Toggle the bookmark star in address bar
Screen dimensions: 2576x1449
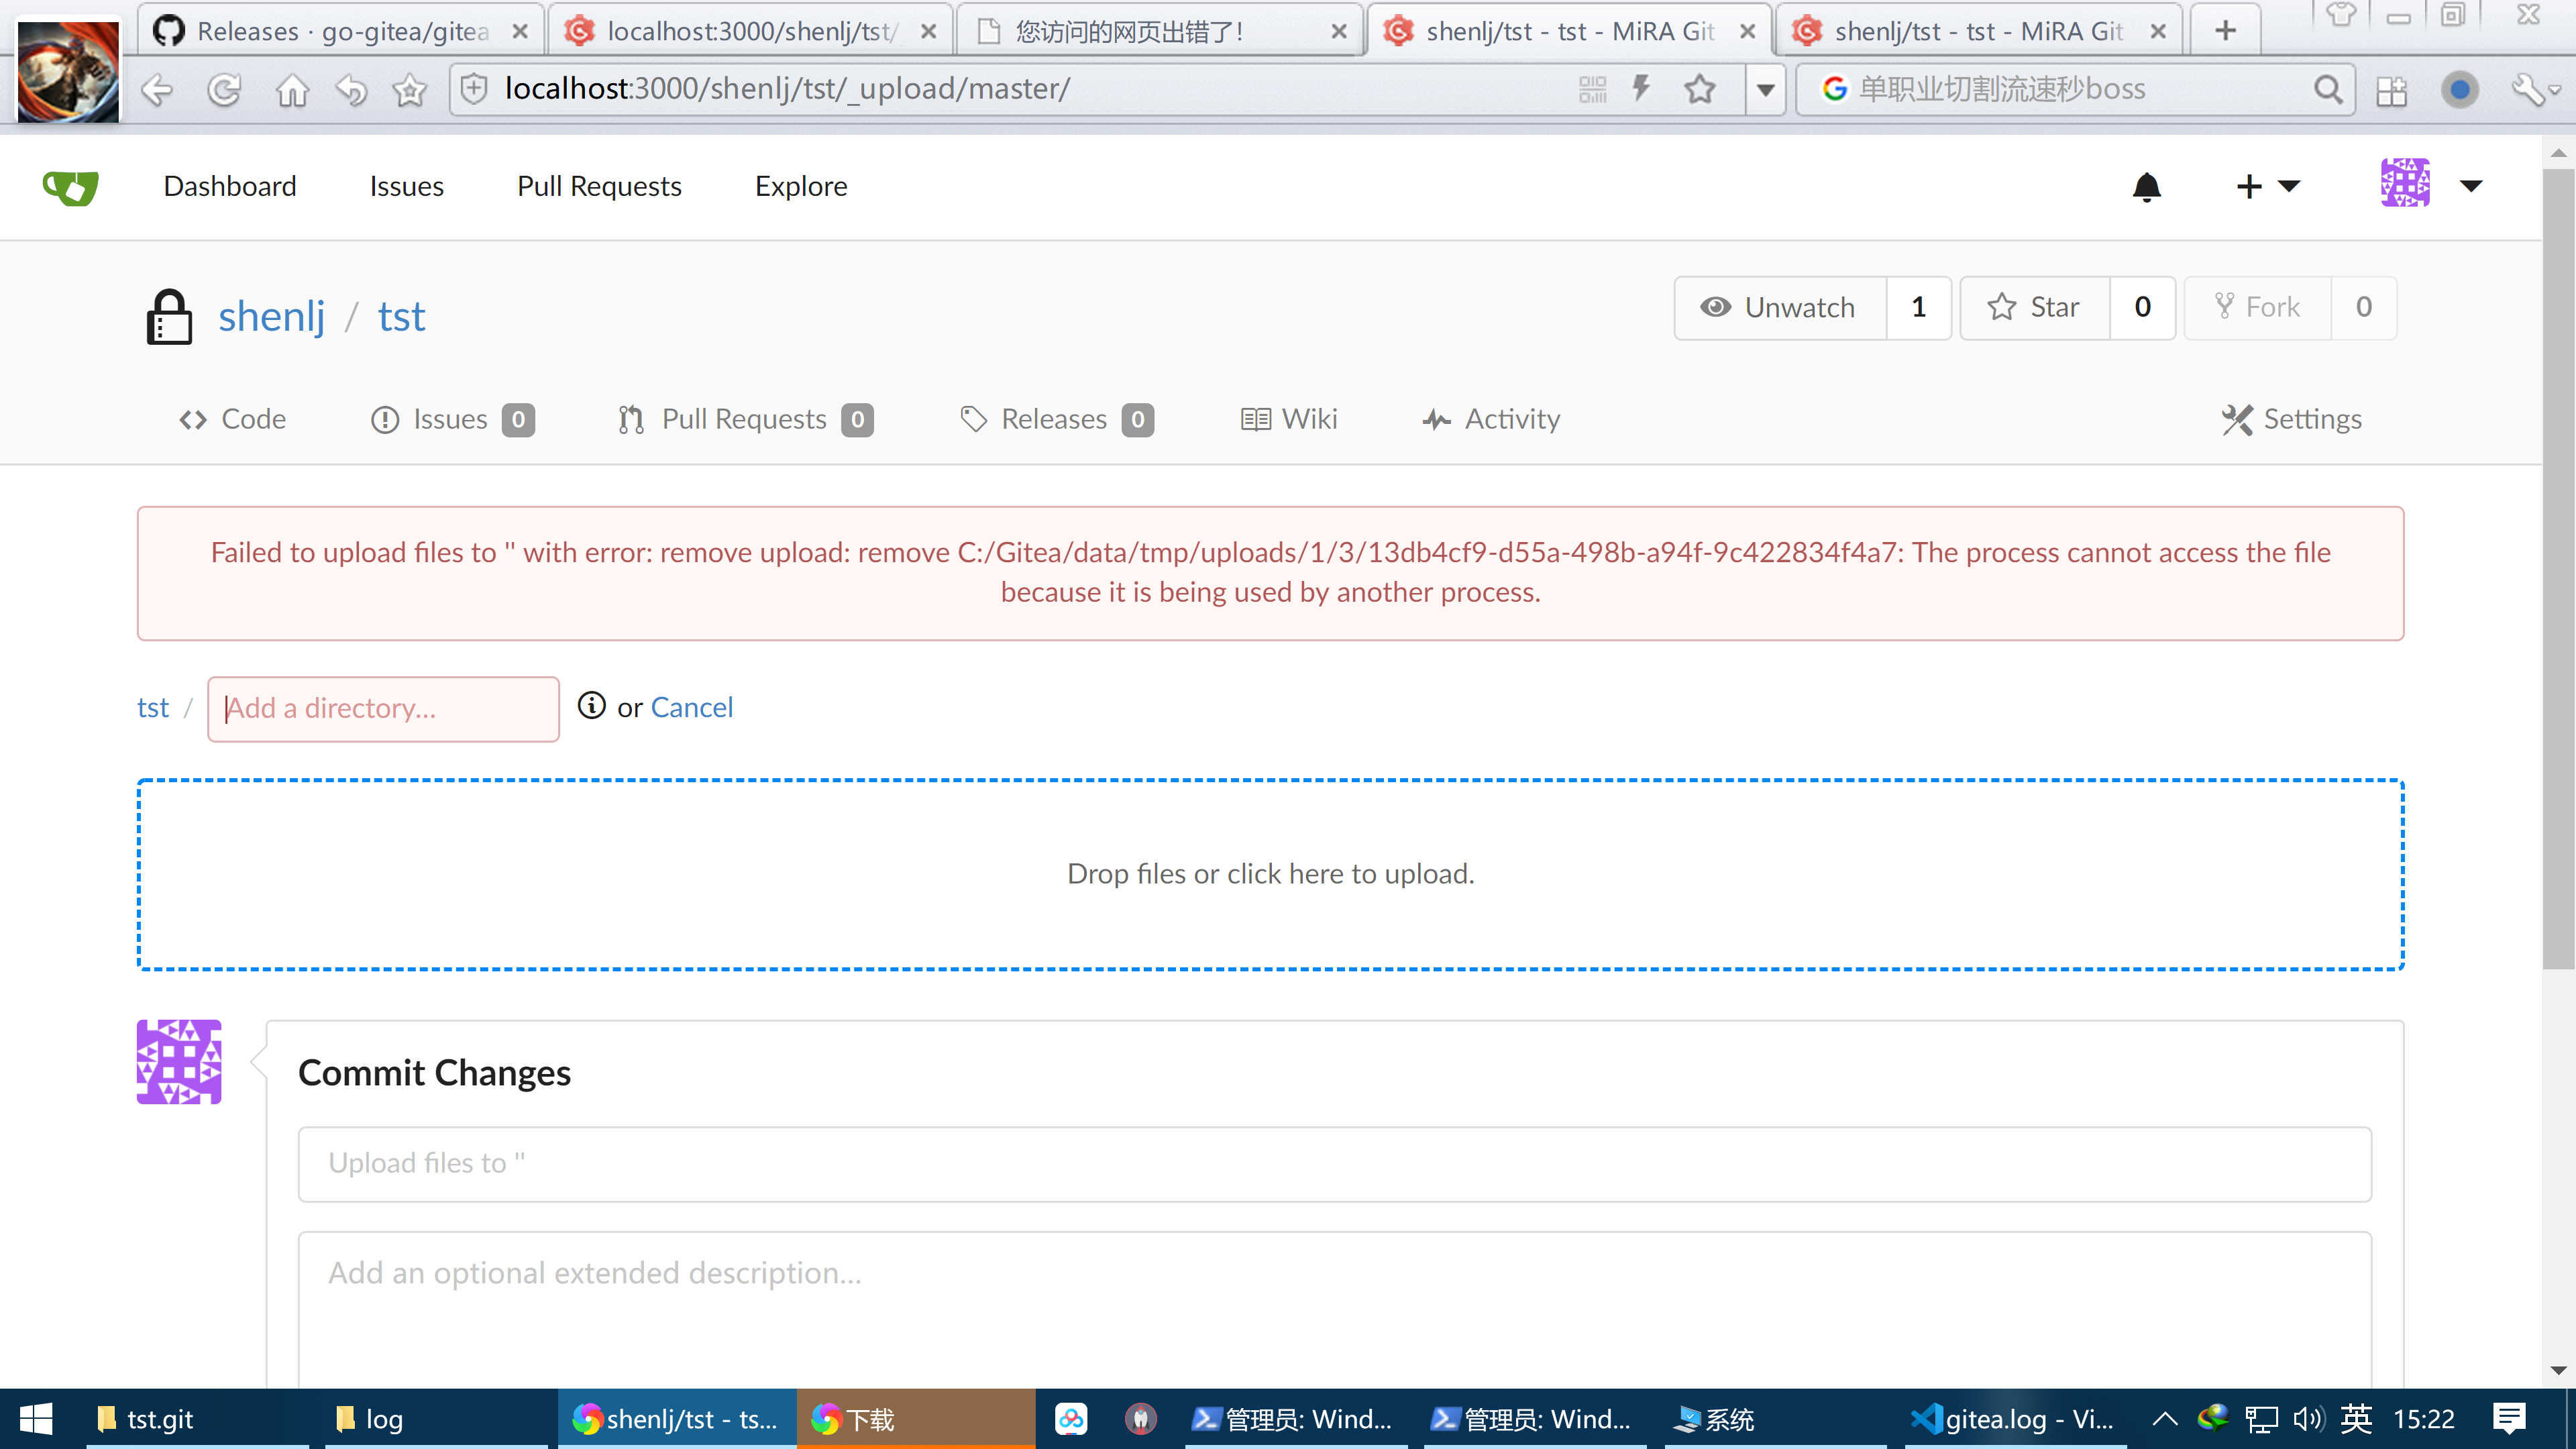(x=1699, y=90)
